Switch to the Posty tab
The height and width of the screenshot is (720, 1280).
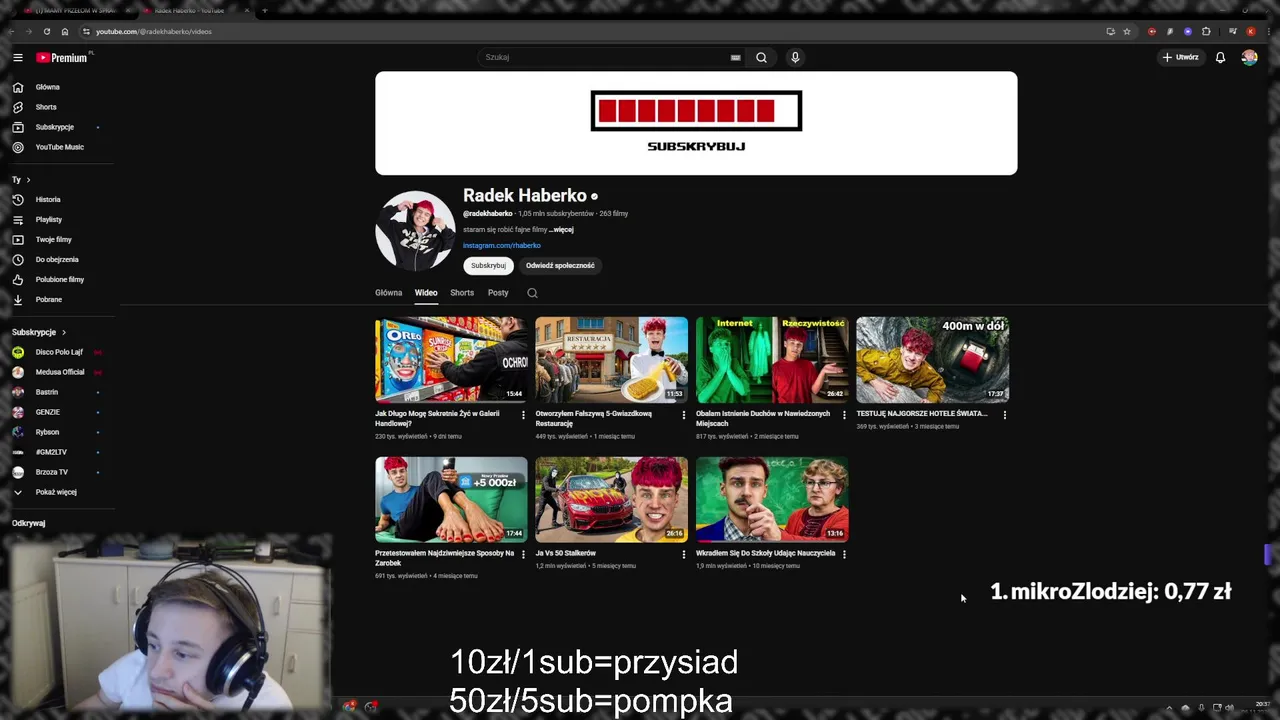point(498,293)
